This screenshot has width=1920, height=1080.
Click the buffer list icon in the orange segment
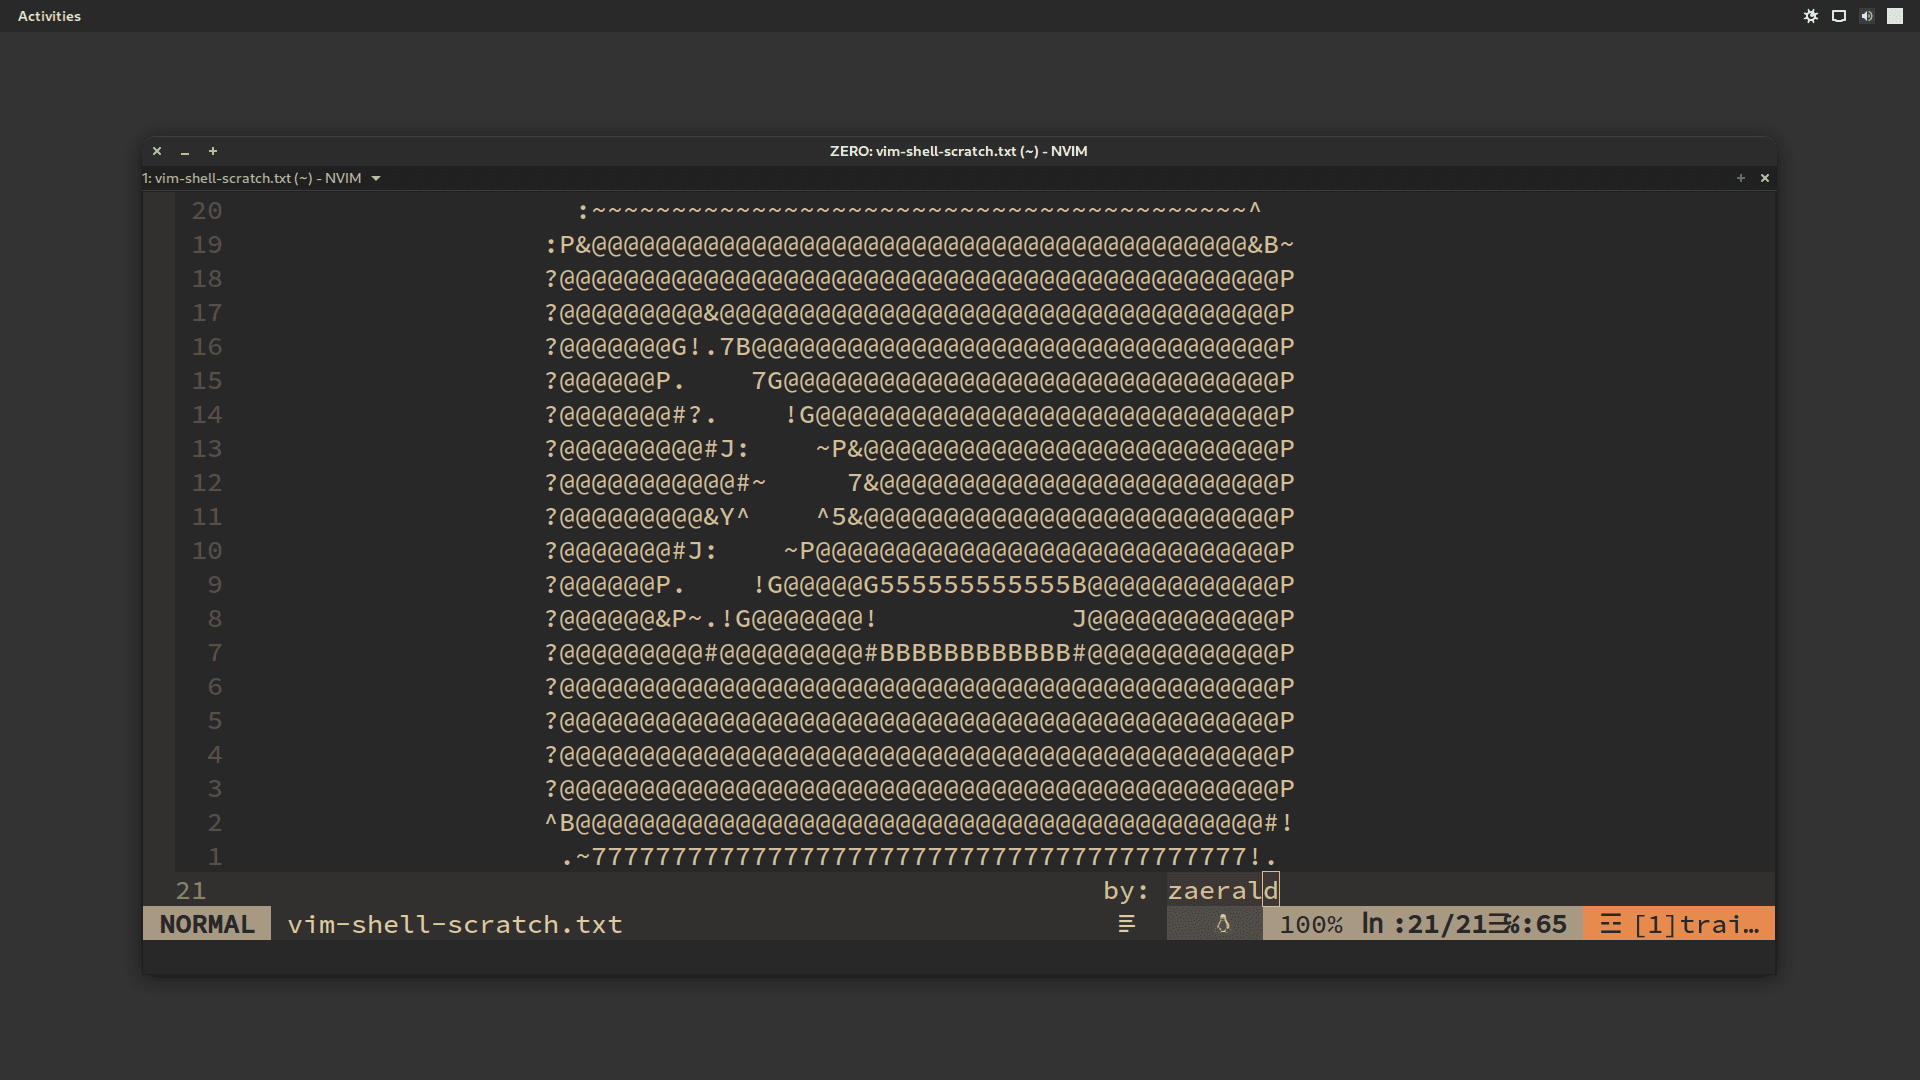1610,924
